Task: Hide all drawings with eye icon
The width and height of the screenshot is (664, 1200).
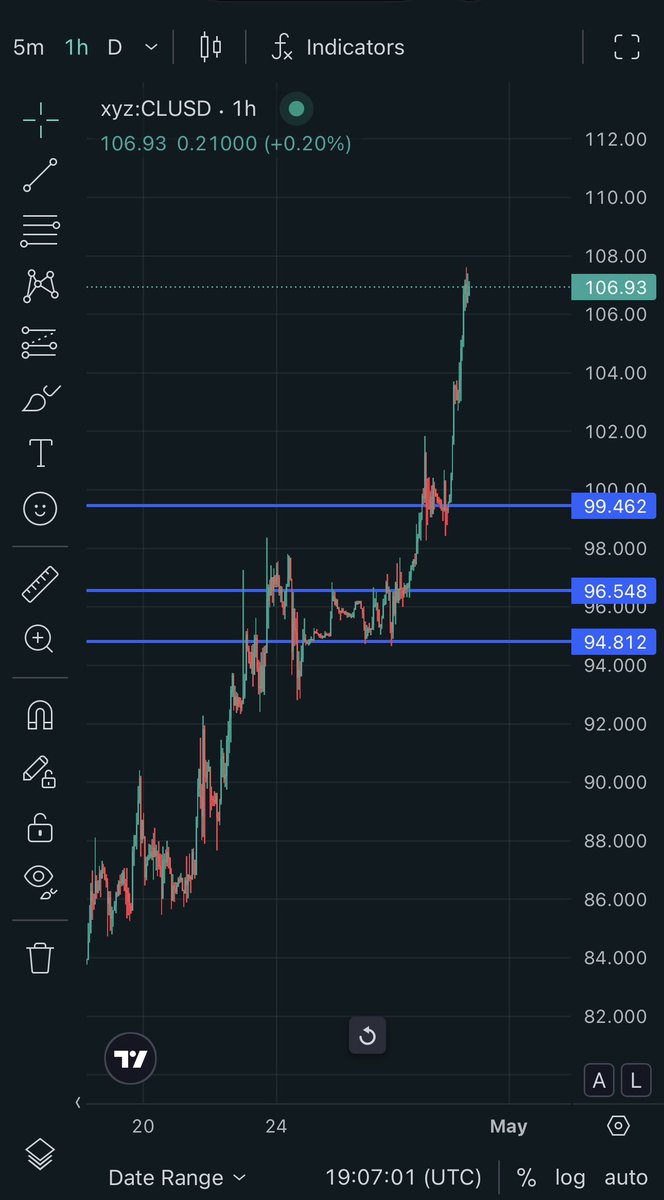Action: point(40,880)
